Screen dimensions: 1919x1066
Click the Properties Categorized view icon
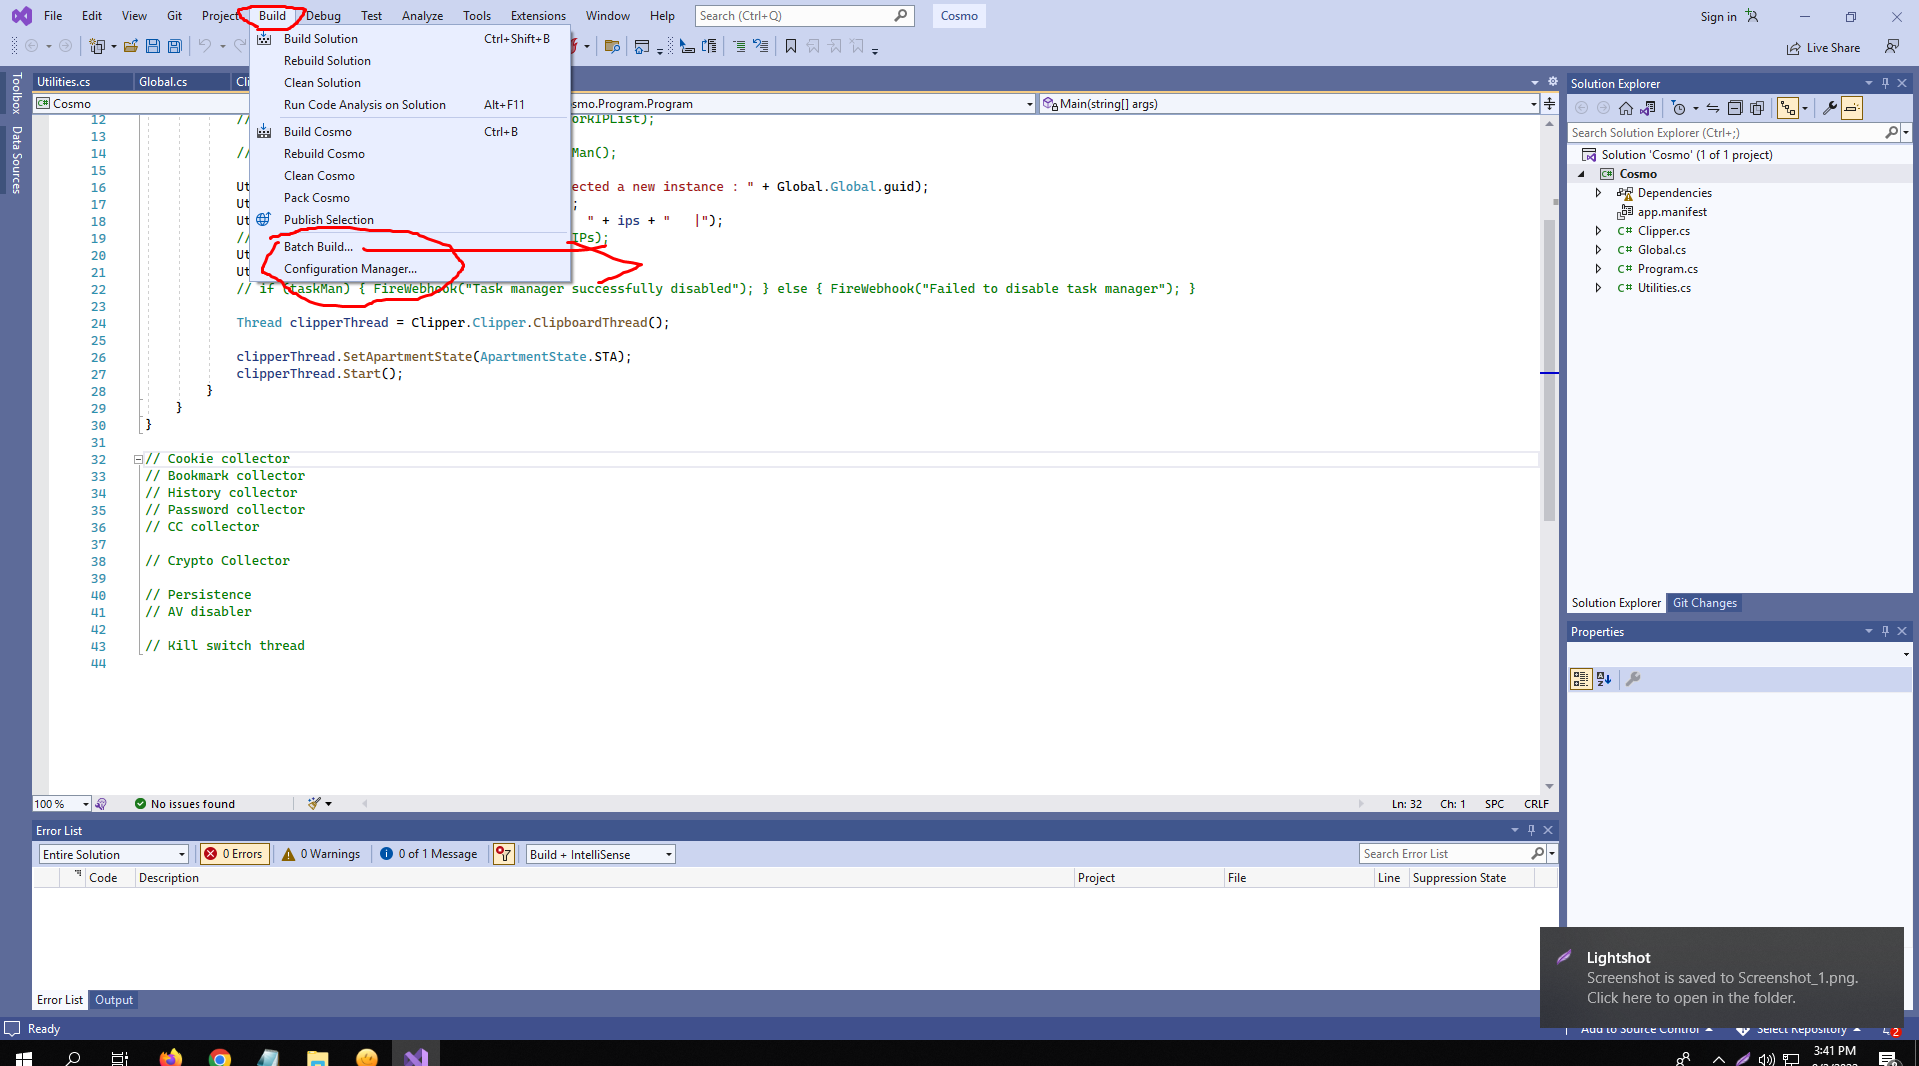(x=1581, y=679)
